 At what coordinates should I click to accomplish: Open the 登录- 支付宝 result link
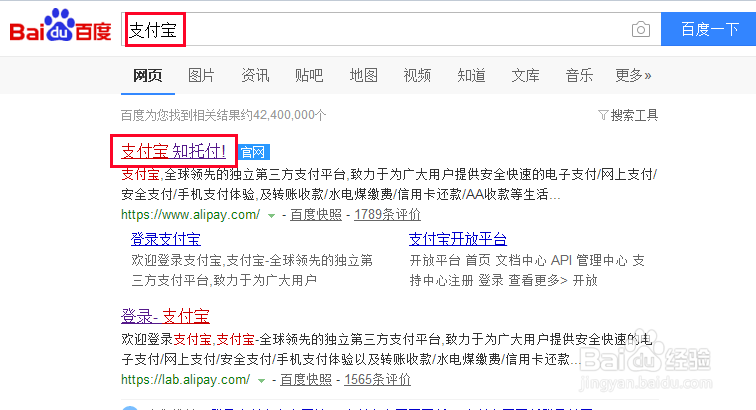point(165,316)
